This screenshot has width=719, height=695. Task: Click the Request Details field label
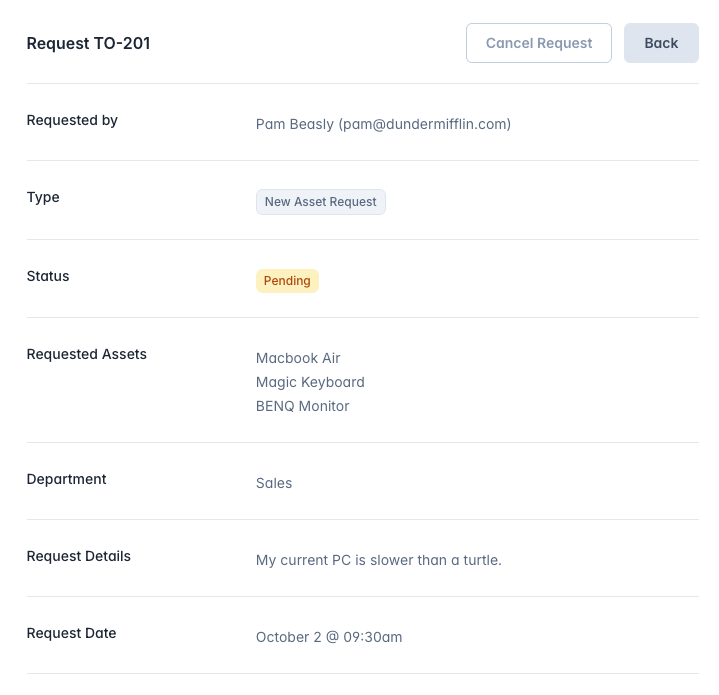click(x=78, y=556)
